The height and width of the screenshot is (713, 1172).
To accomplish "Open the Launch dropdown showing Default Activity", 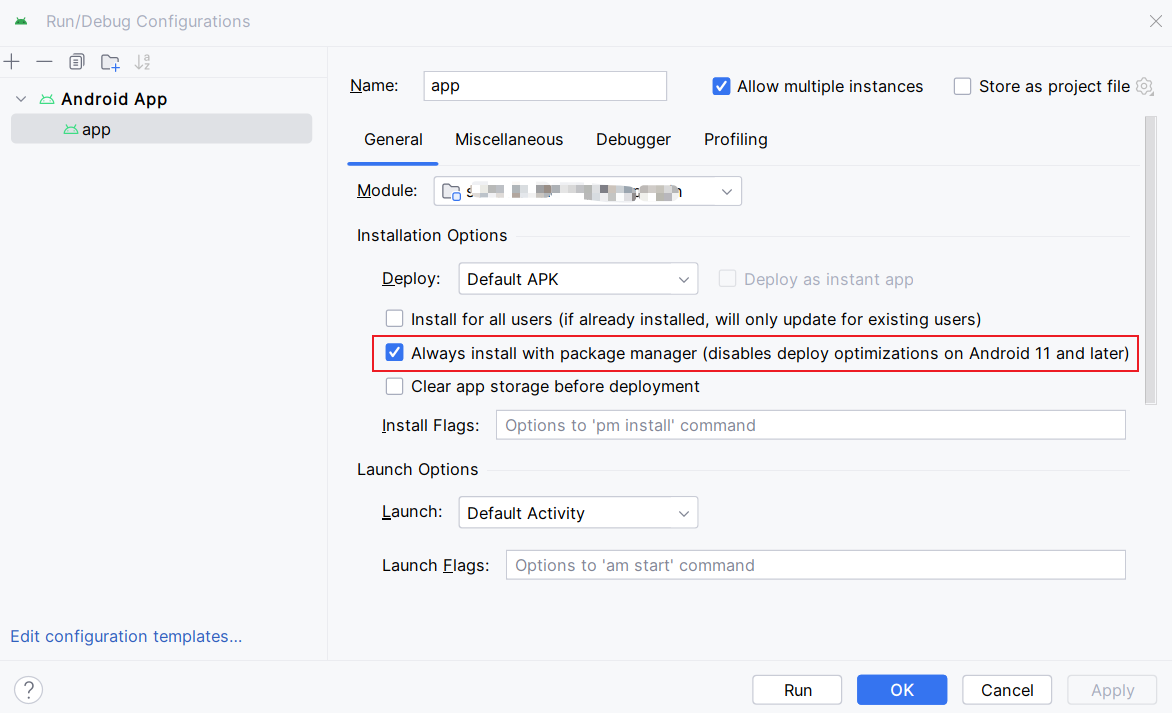I will point(578,513).
